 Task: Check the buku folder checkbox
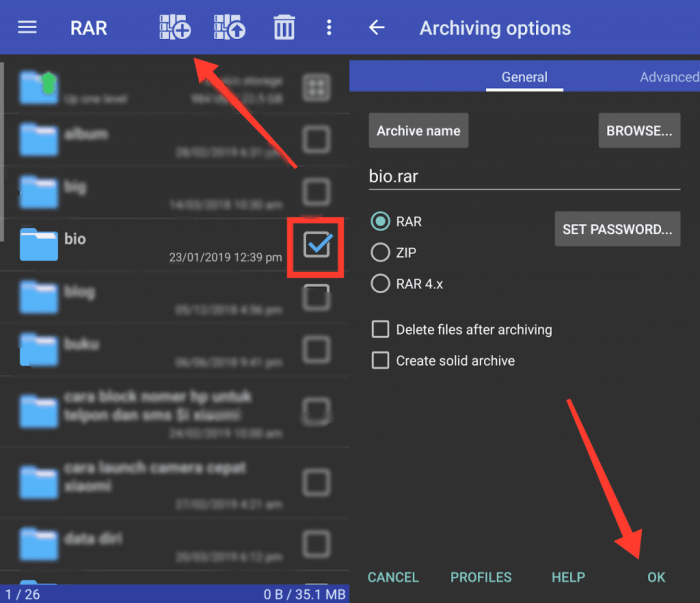(x=317, y=349)
